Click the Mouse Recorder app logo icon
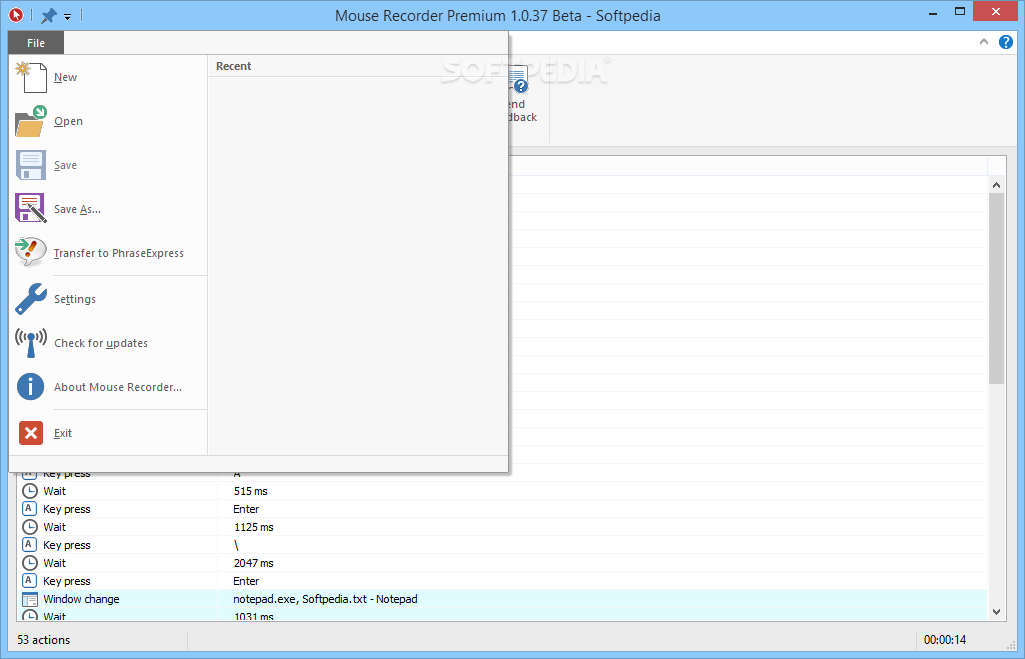 click(16, 14)
